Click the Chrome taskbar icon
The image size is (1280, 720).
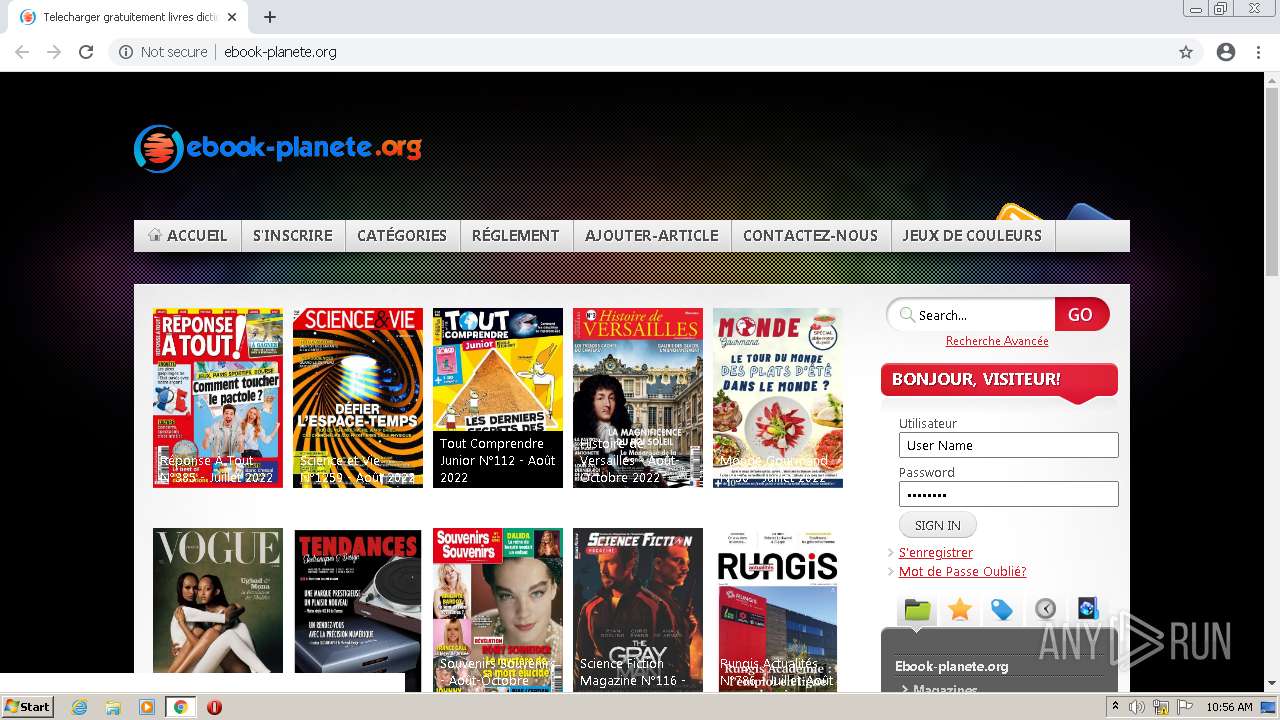click(x=180, y=707)
